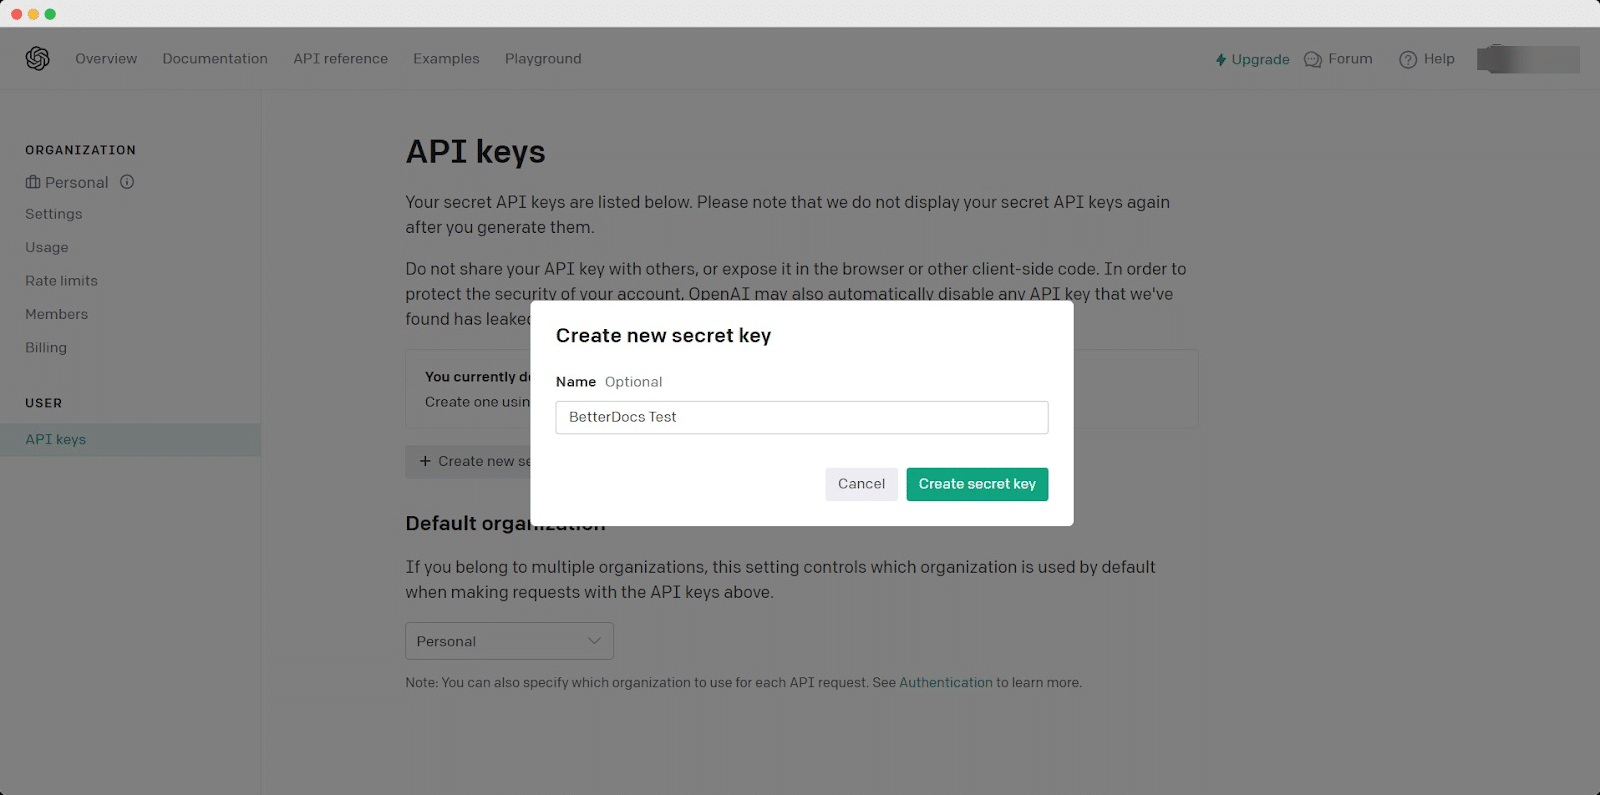
Task: Select the briefcase icon next to Personal
Action: (x=31, y=182)
